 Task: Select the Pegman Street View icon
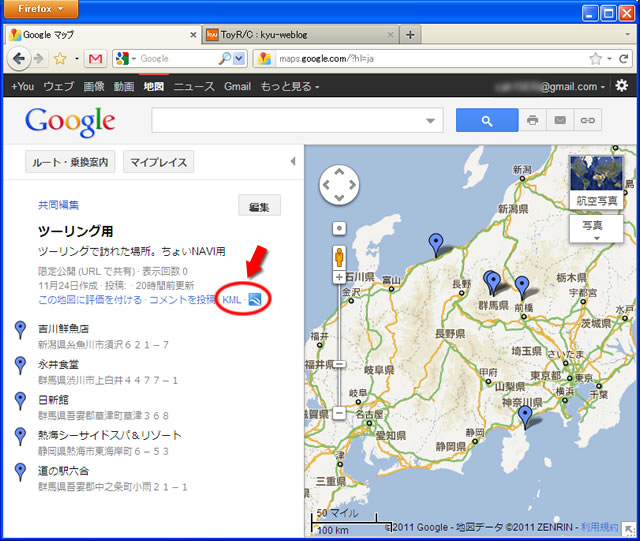click(339, 257)
